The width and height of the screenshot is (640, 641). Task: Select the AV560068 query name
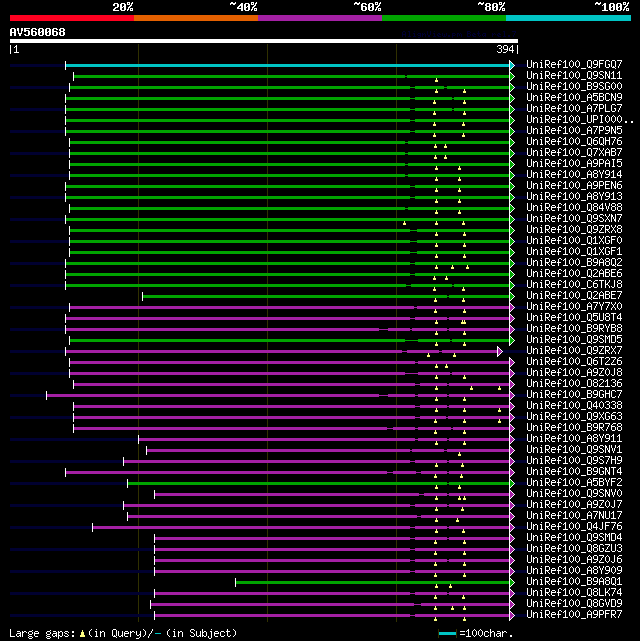tap(38, 32)
